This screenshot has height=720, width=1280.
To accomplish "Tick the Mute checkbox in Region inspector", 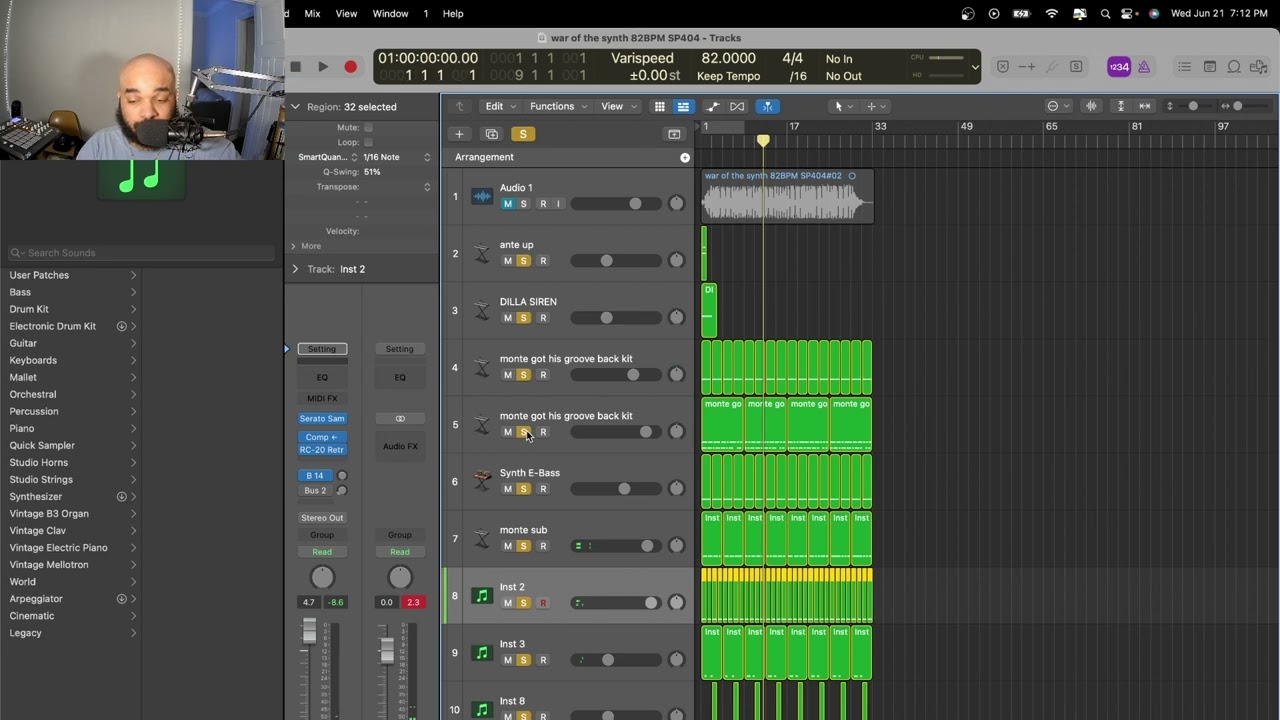I will point(368,128).
